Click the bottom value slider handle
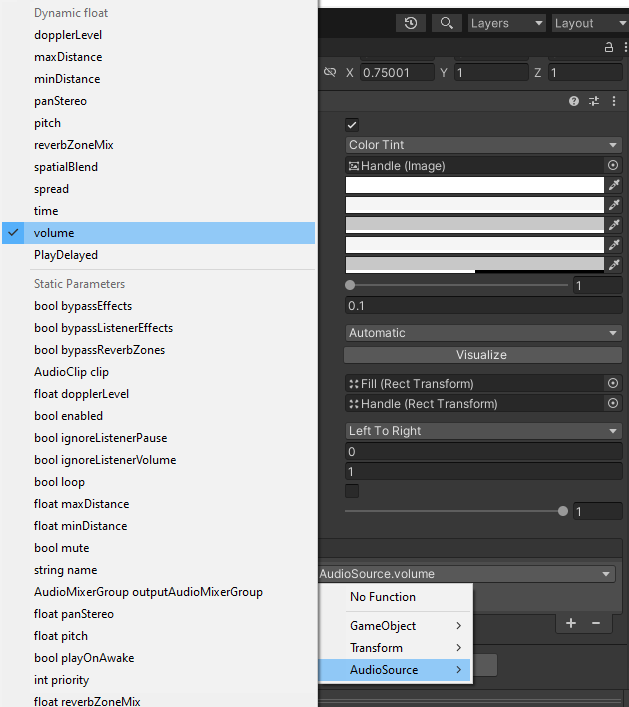The height and width of the screenshot is (707, 629). point(563,511)
